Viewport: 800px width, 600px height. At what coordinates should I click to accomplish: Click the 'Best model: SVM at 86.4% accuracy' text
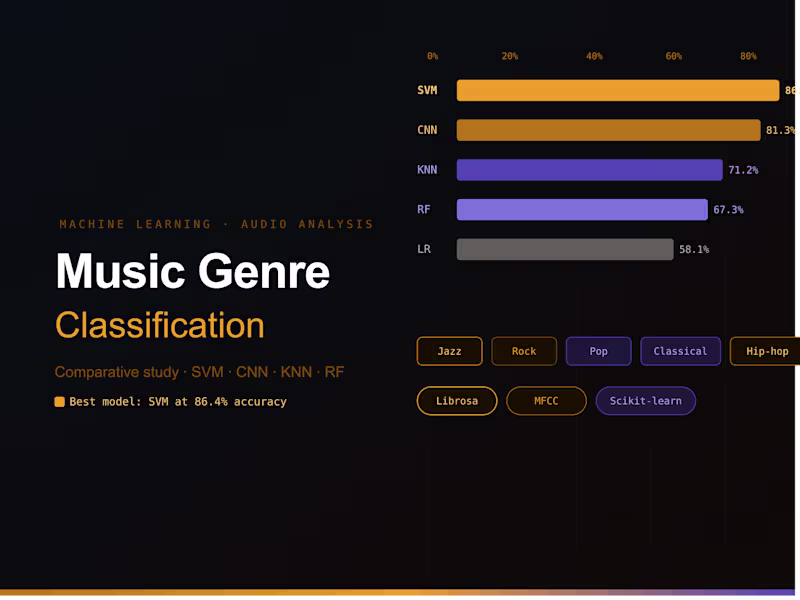pyautogui.click(x=178, y=402)
